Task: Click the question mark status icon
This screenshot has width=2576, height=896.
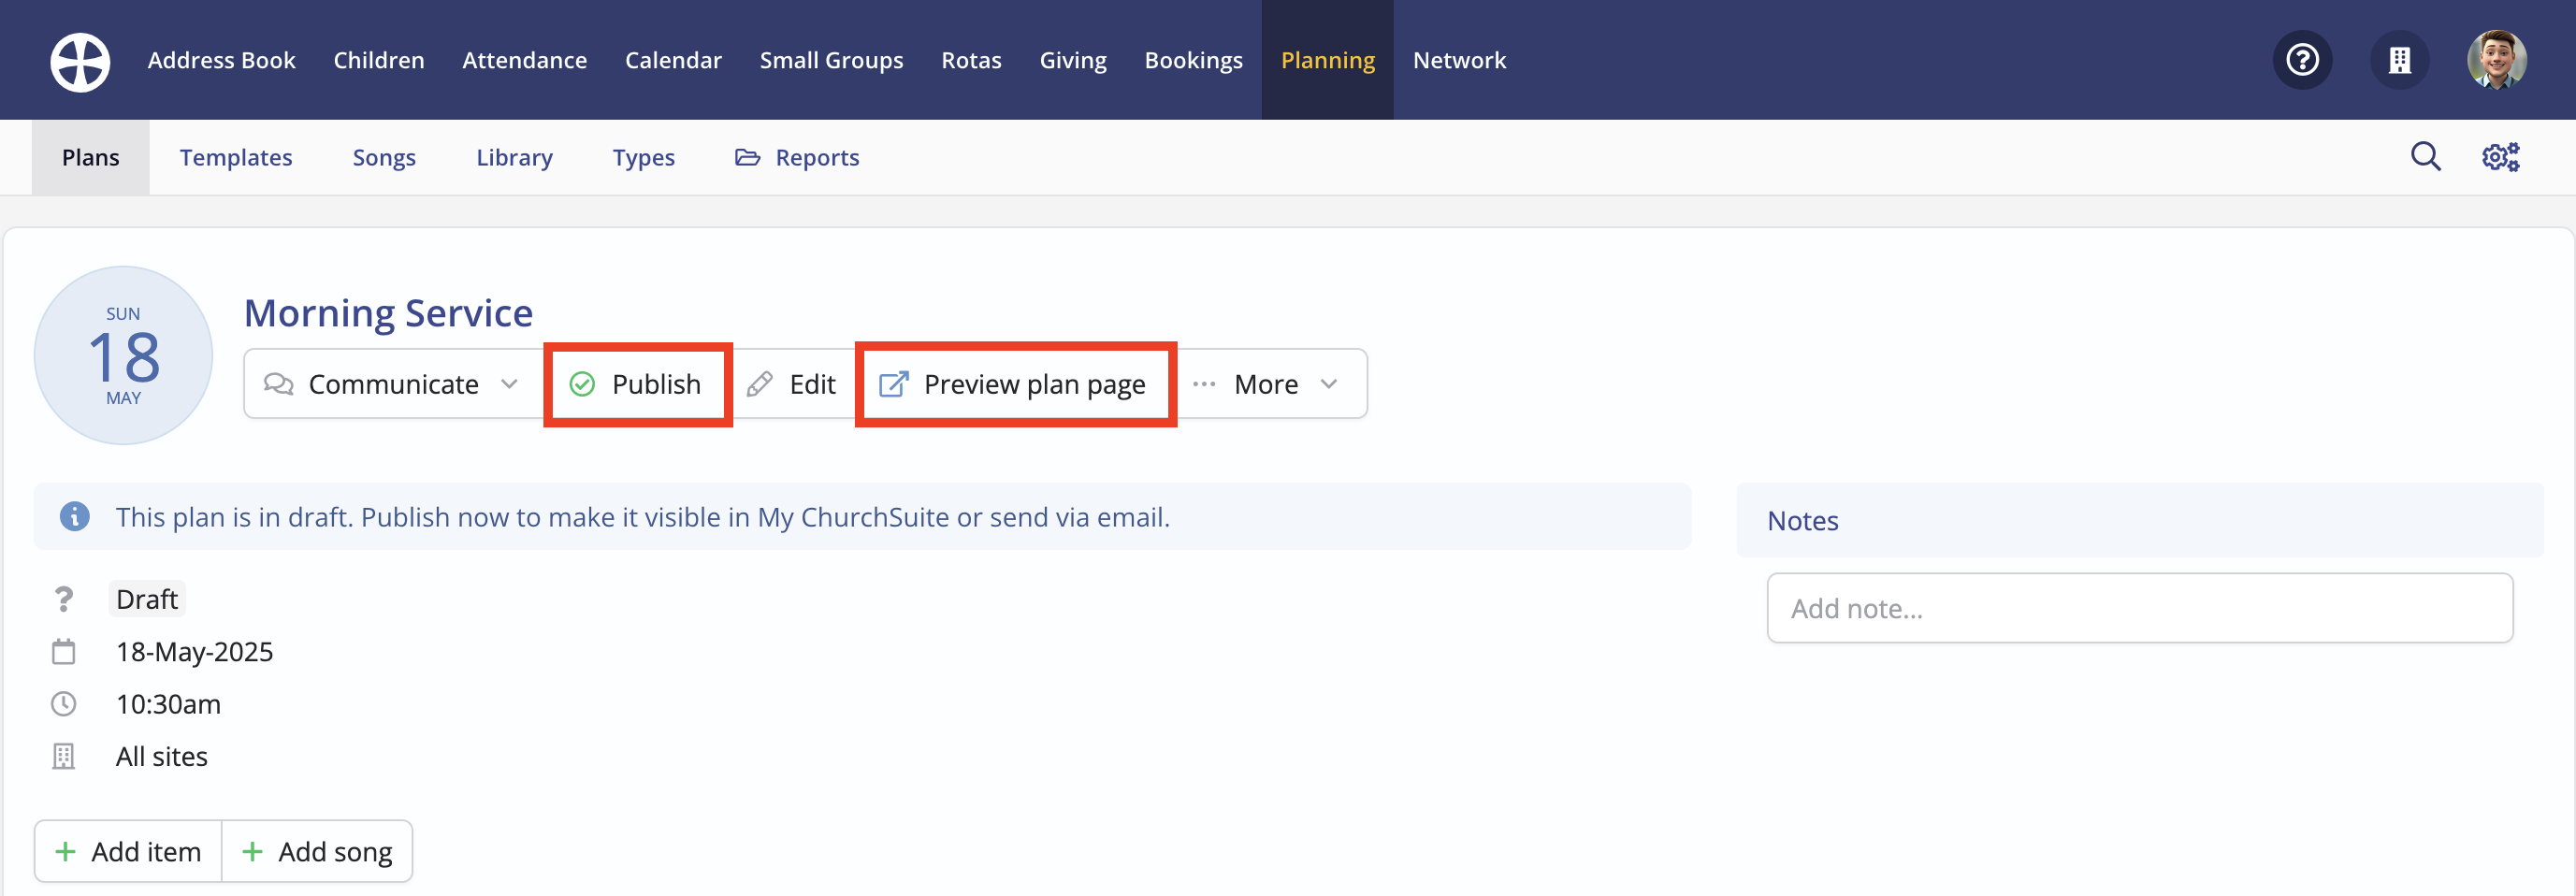Action: (64, 599)
